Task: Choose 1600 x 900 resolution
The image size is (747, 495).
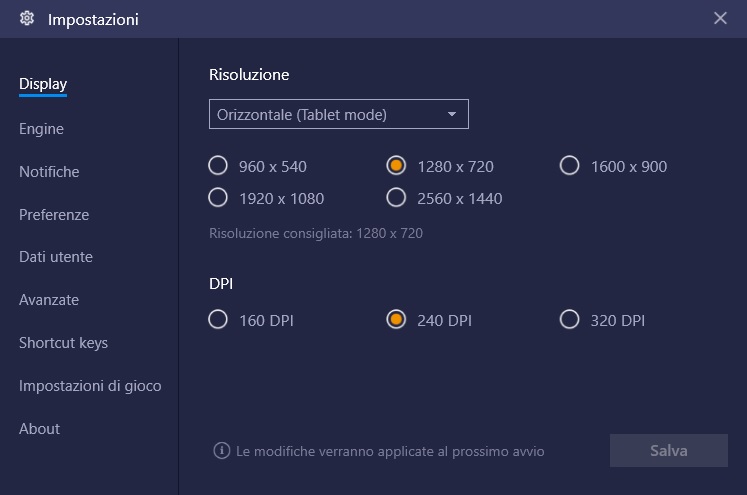Action: click(570, 166)
